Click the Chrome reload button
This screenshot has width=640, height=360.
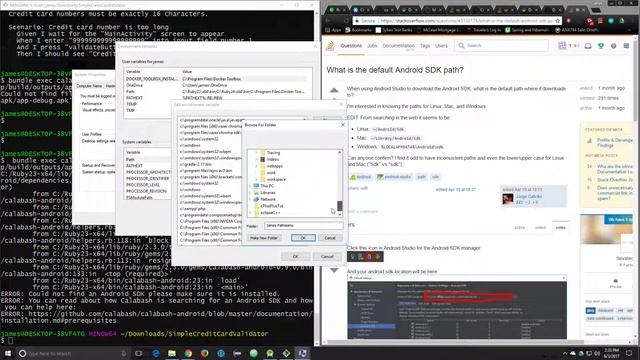pos(346,20)
